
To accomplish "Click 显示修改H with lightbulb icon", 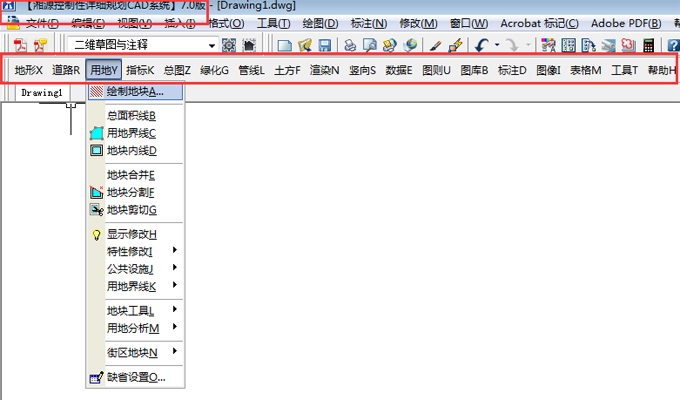I will [x=131, y=234].
